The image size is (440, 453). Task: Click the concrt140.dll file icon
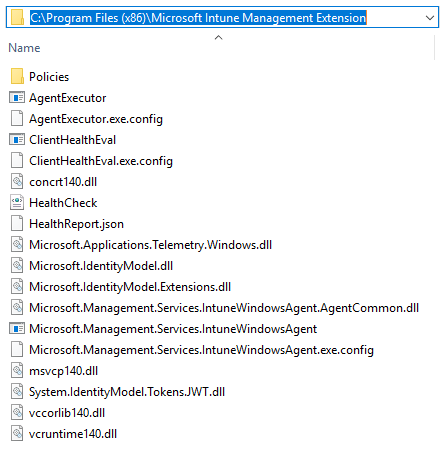17,182
